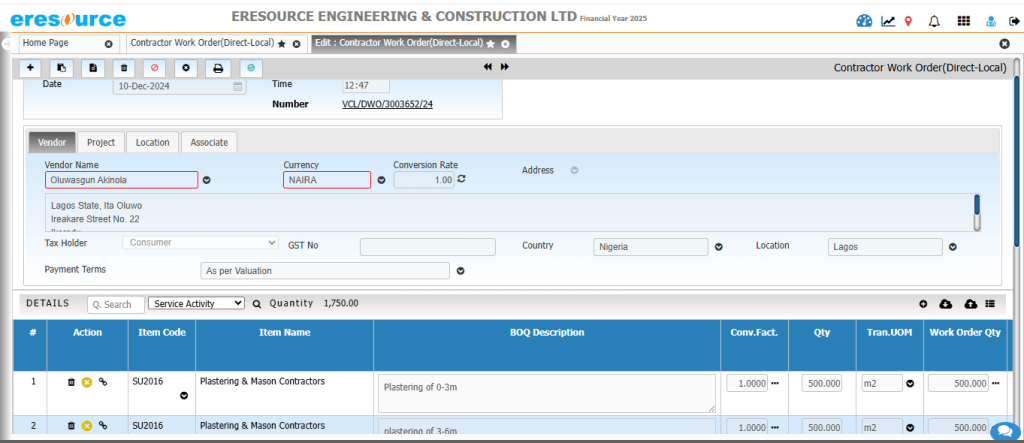This screenshot has width=1024, height=443.
Task: Open the dashboard gauge icon in header
Action: 864,21
